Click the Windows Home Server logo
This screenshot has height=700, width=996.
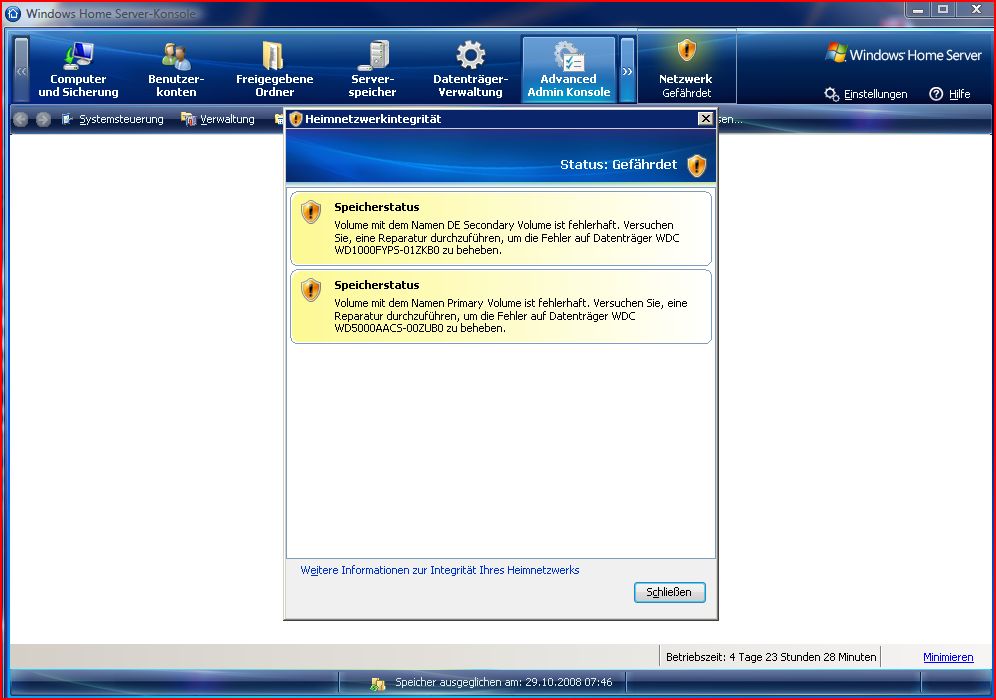[x=903, y=55]
